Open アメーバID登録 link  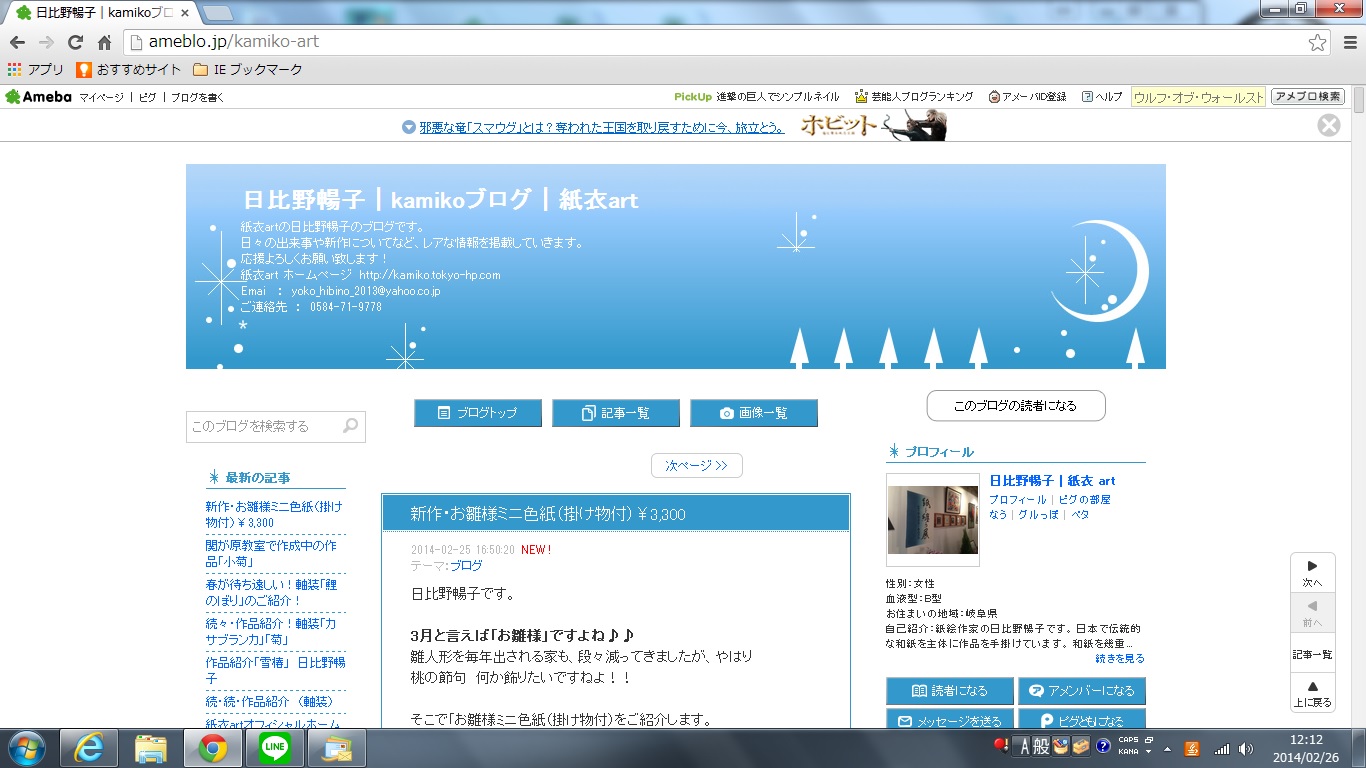[x=1028, y=97]
